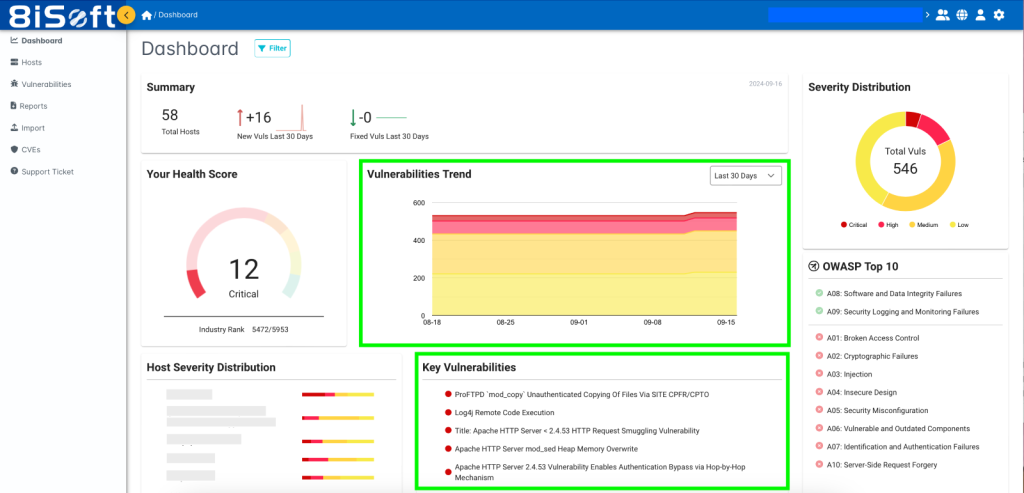
Task: Open Log4j Remote Code Execution vulnerability
Action: click(504, 413)
